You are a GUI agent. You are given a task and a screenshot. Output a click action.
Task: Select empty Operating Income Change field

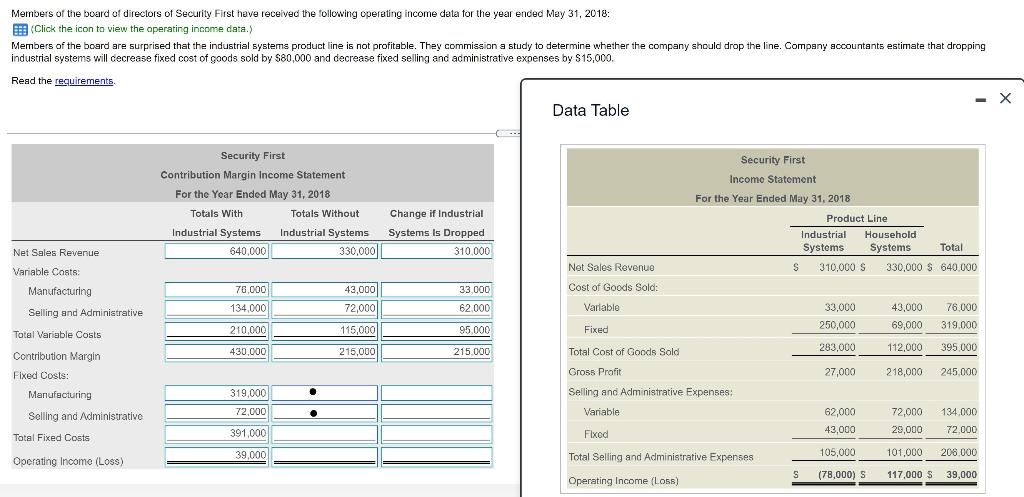pyautogui.click(x=437, y=456)
